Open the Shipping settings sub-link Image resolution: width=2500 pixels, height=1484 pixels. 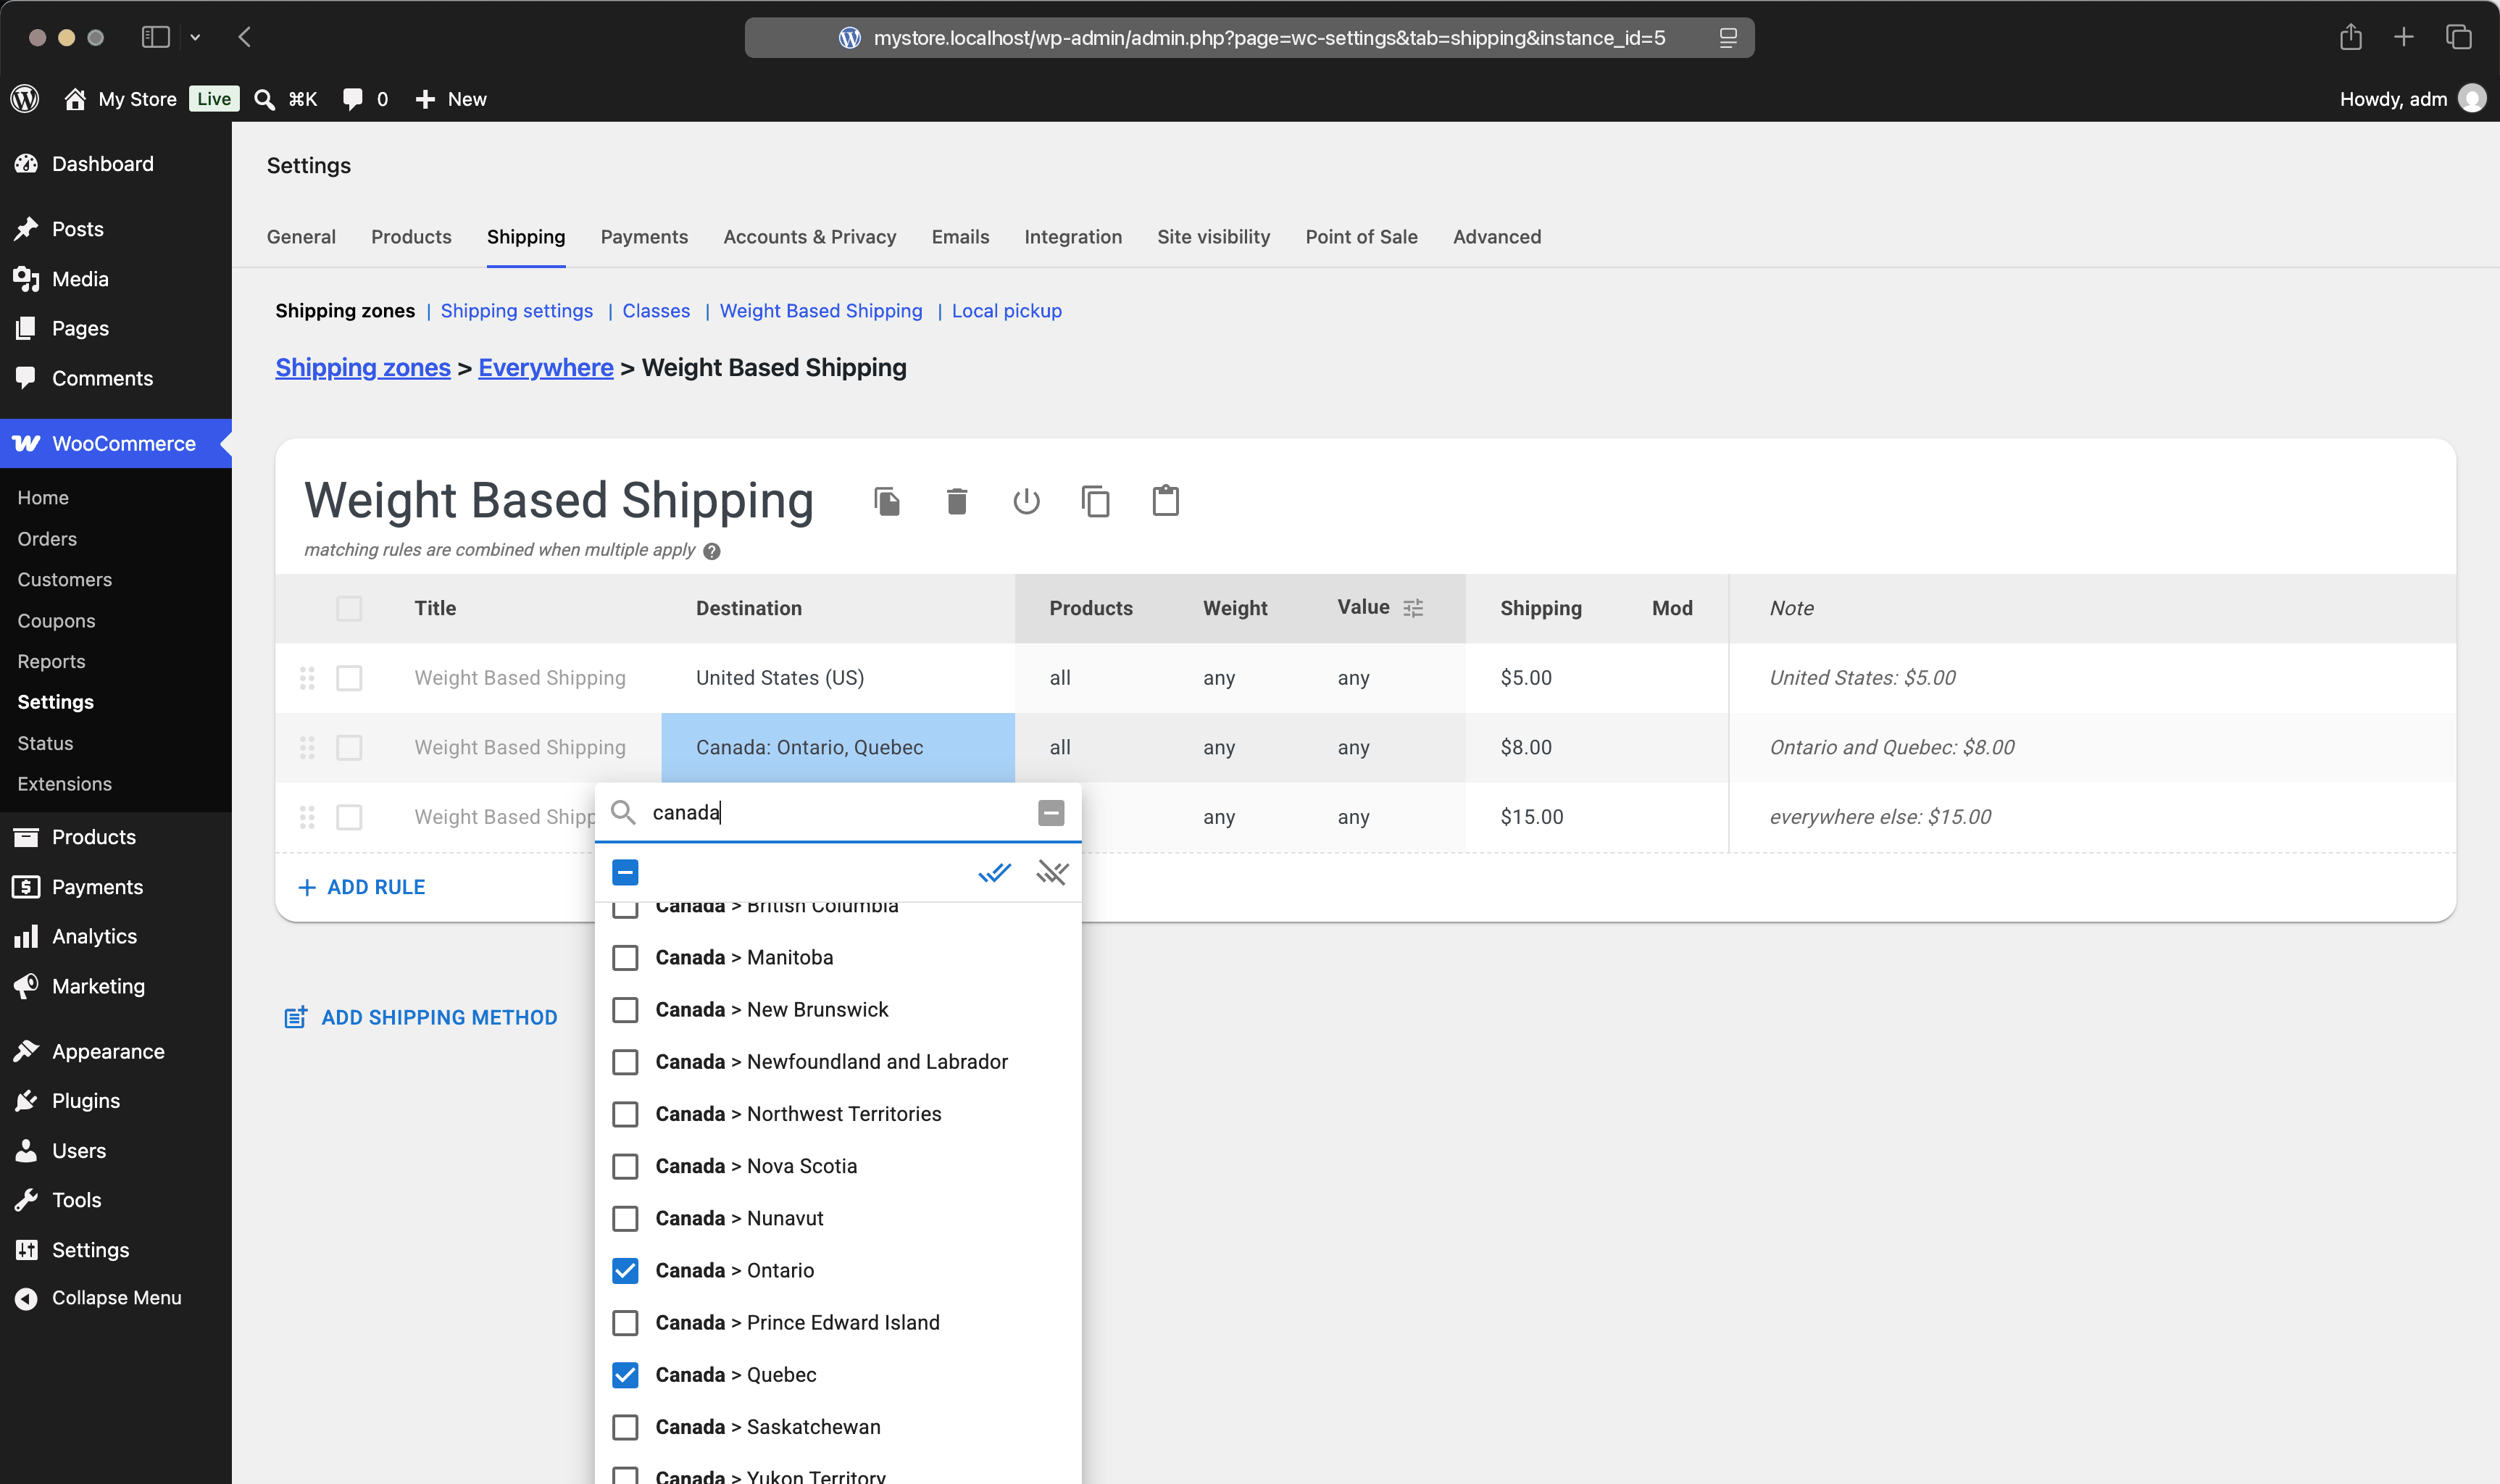point(516,311)
